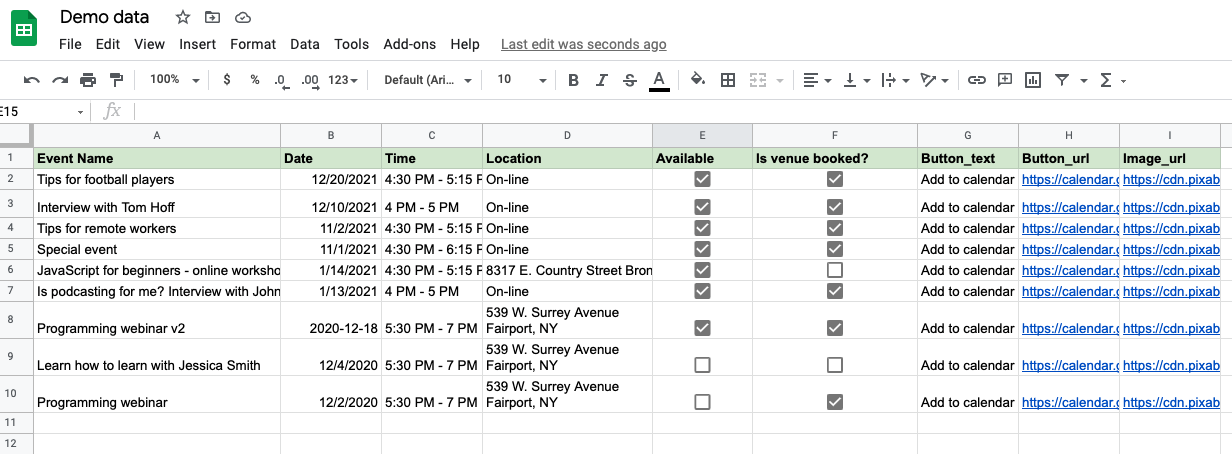This screenshot has height=454, width=1232.
Task: Expand the name box dropdown arrow
Action: (81, 111)
